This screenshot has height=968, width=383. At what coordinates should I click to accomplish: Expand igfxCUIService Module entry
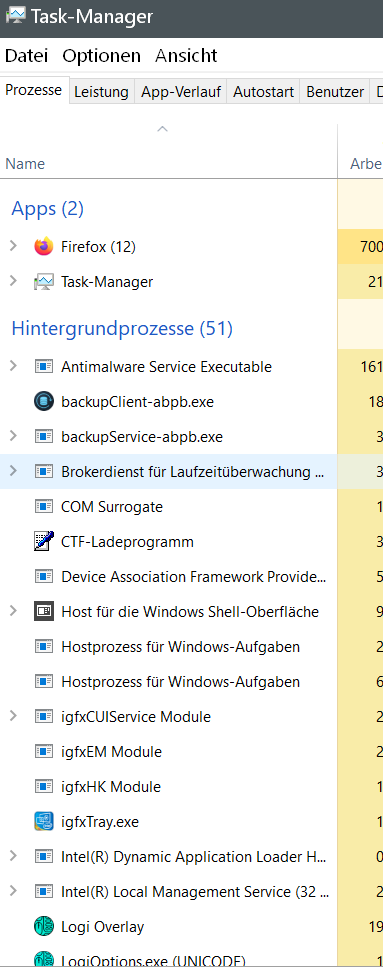(13, 716)
